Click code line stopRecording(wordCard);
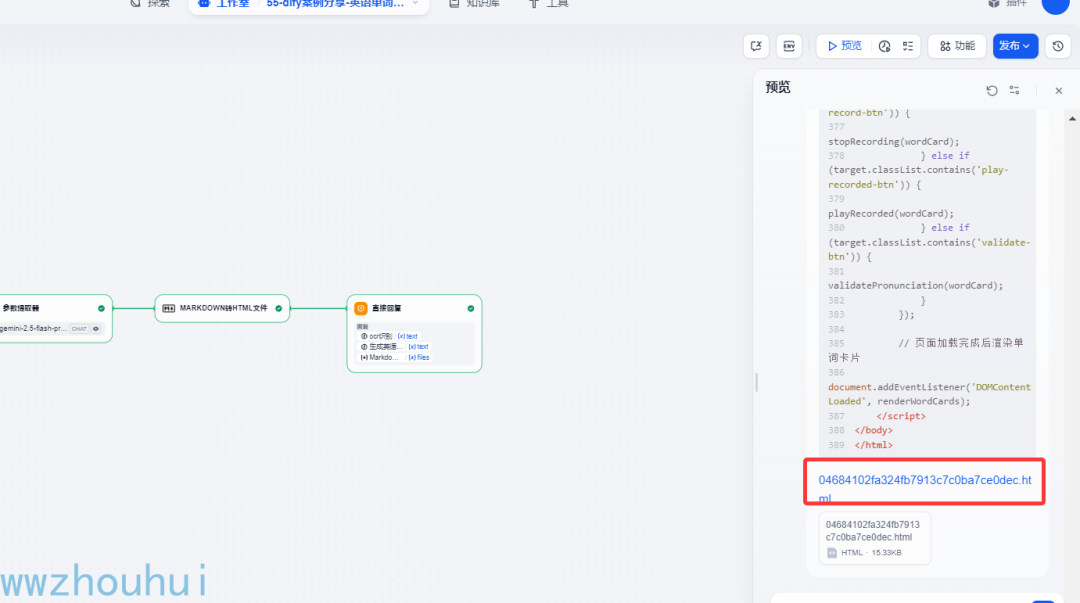Image resolution: width=1080 pixels, height=603 pixels. pos(893,141)
